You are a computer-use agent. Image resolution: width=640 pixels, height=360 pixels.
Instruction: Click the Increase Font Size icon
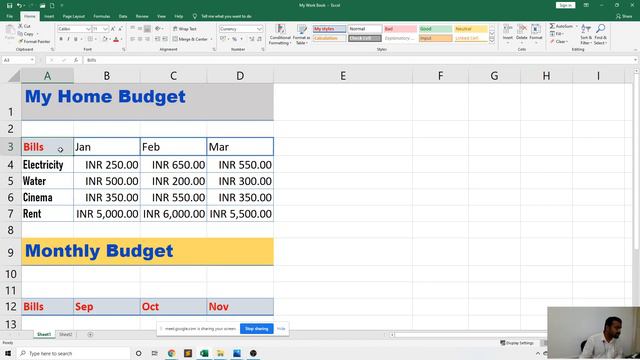click(x=113, y=29)
